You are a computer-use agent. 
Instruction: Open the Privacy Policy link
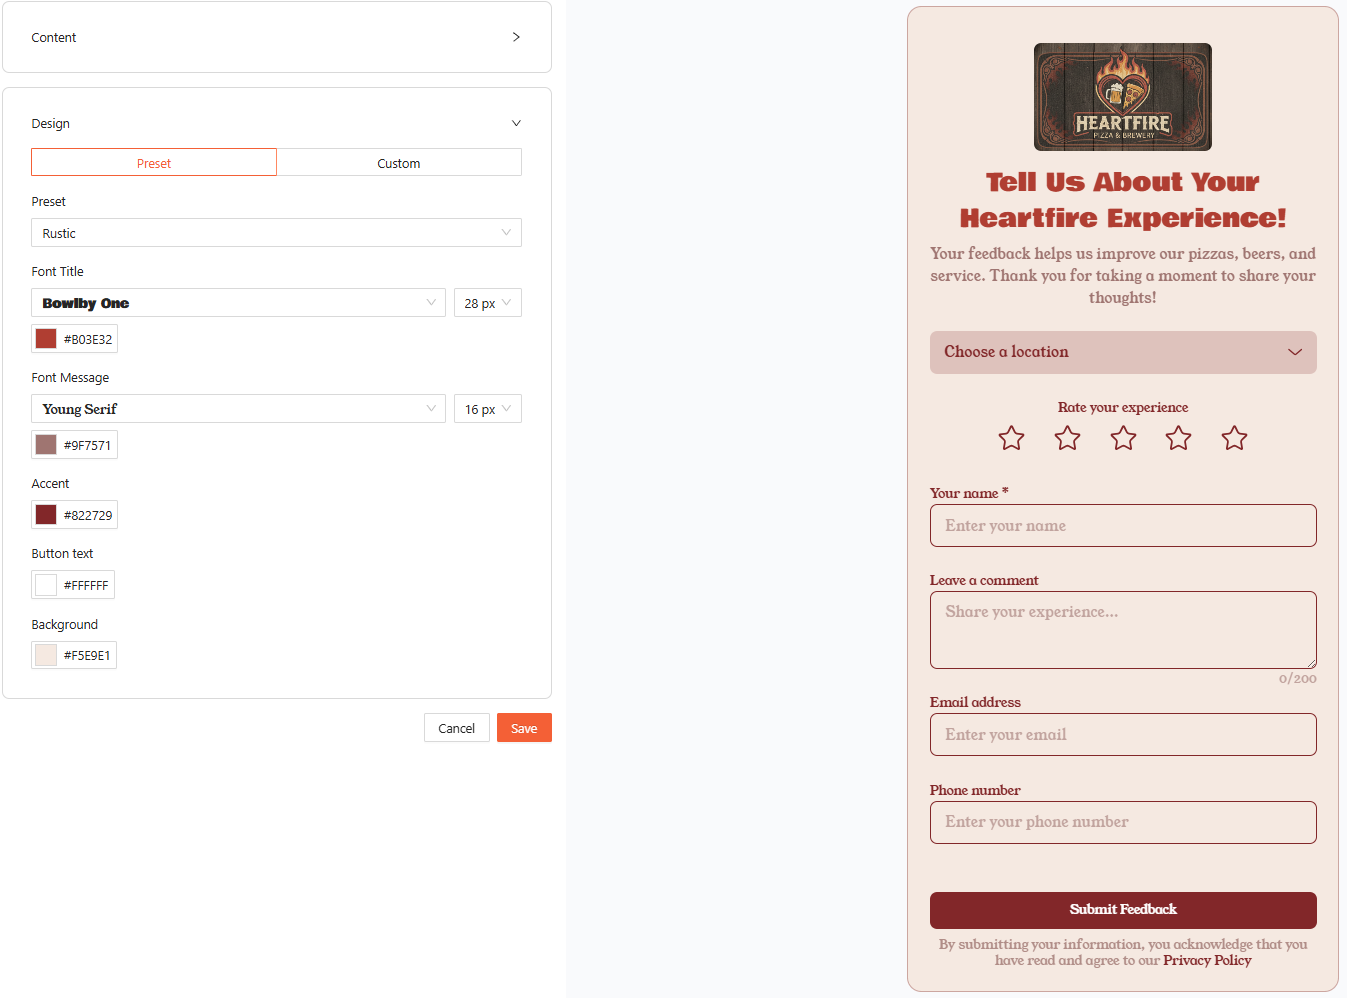tap(1207, 960)
